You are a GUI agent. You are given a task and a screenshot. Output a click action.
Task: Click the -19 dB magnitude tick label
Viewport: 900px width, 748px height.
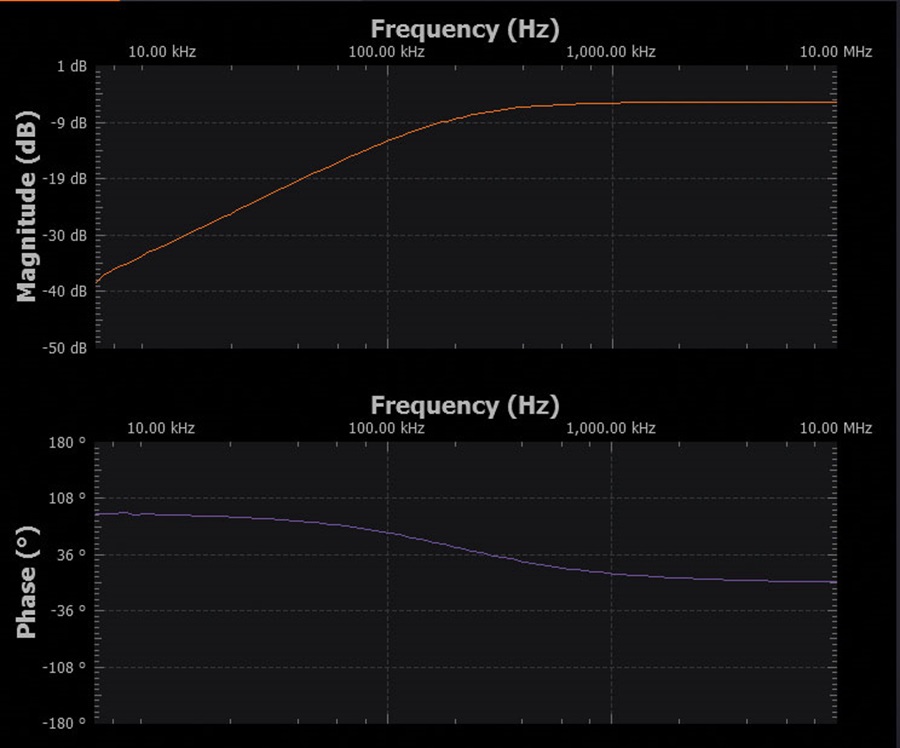click(64, 179)
